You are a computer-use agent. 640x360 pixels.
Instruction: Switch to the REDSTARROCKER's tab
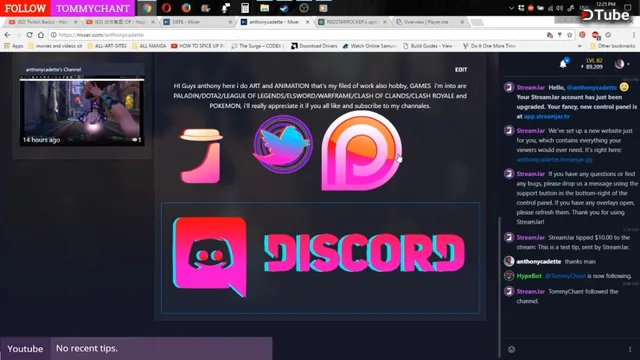pos(352,22)
